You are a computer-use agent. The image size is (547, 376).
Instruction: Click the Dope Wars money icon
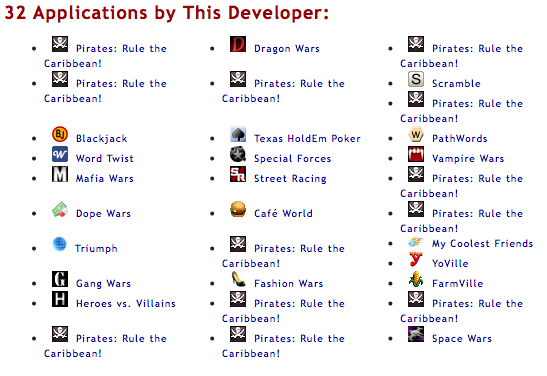point(60,209)
